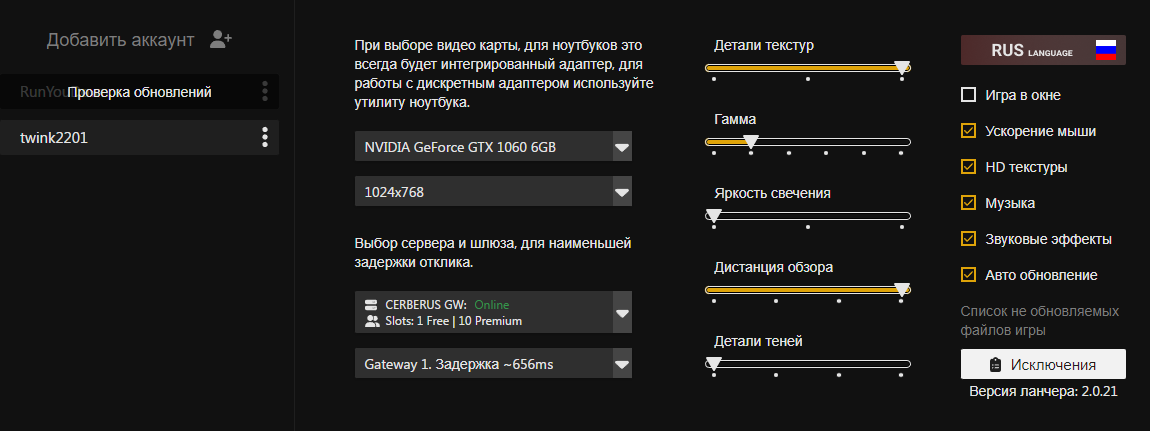Image resolution: width=1150 pixels, height=431 pixels.
Task: Click the Добавить аккаунт label
Action: click(x=120, y=40)
